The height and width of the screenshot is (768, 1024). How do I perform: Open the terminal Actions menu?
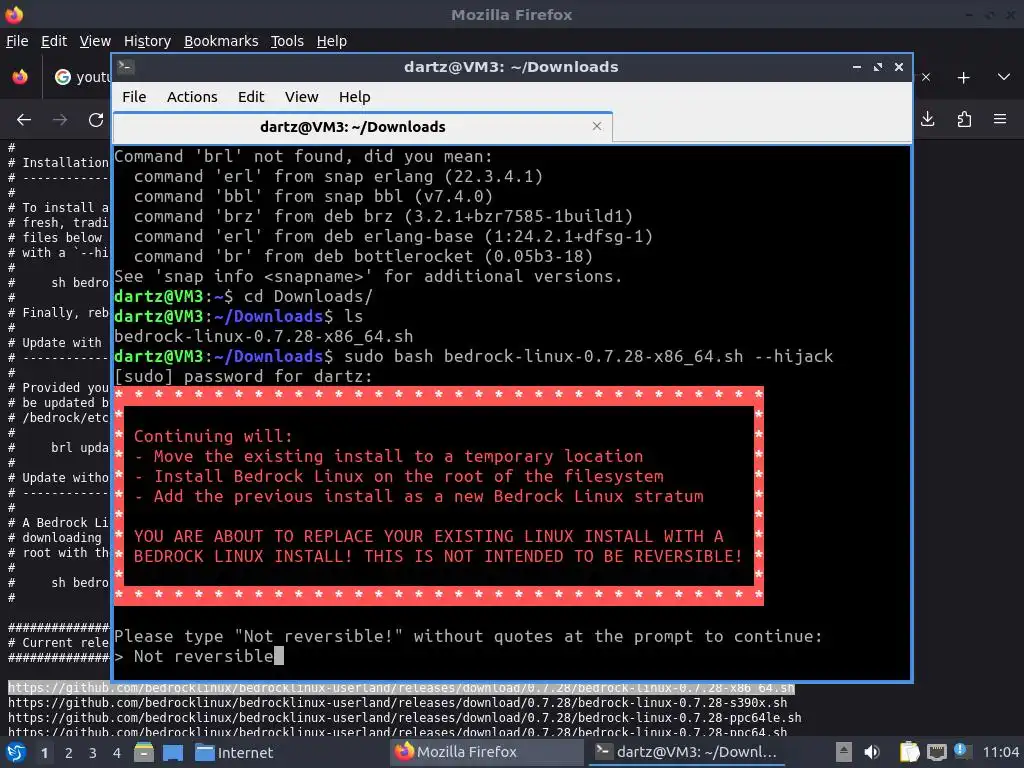[x=192, y=97]
